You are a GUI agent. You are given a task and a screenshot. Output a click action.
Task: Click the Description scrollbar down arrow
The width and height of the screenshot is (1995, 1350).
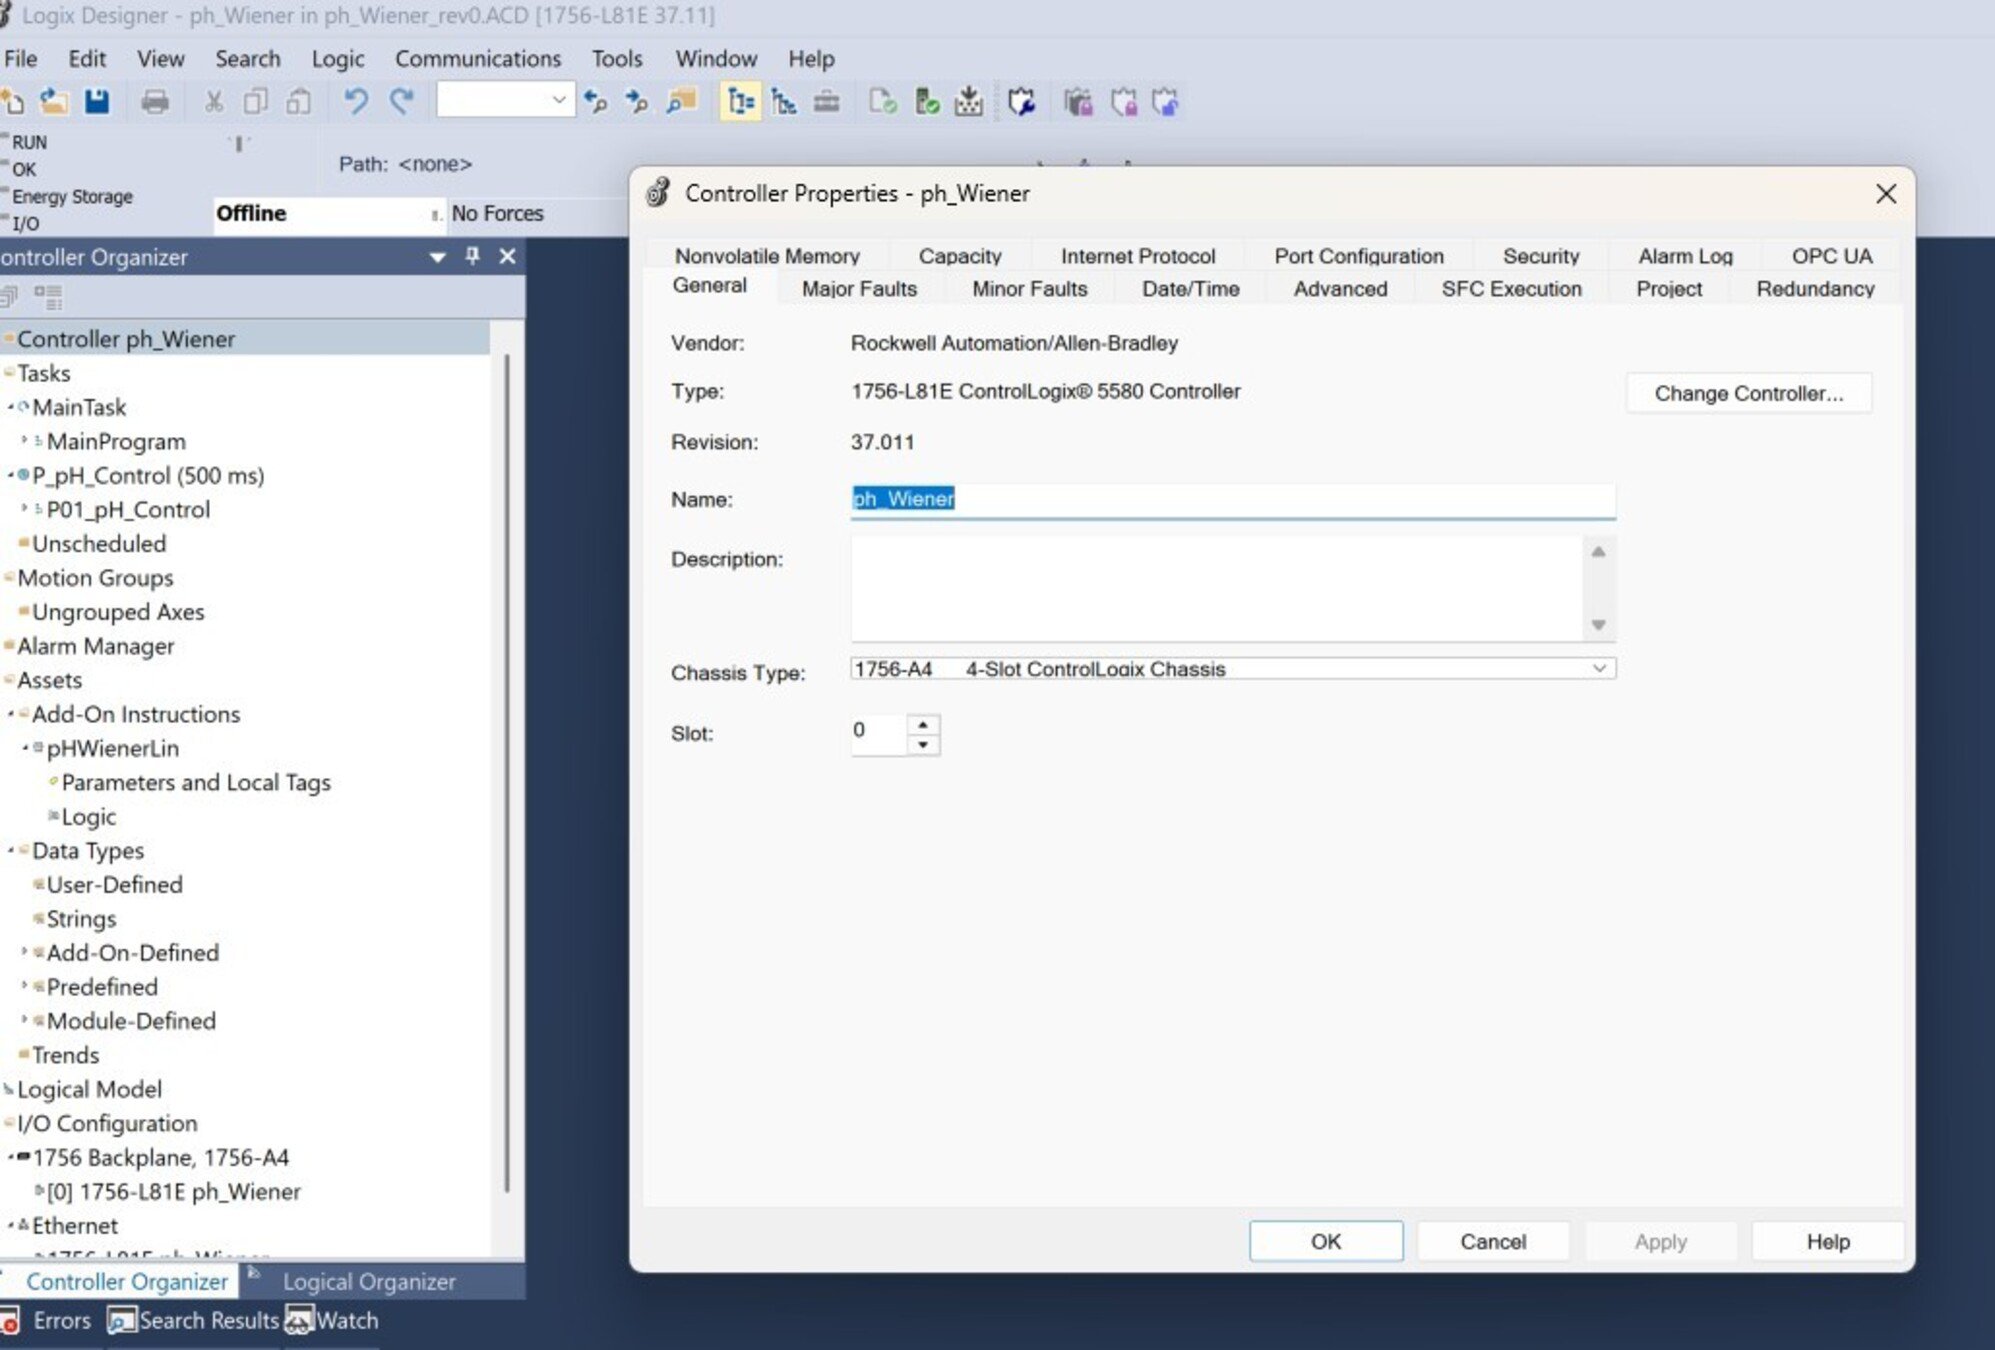point(1598,625)
